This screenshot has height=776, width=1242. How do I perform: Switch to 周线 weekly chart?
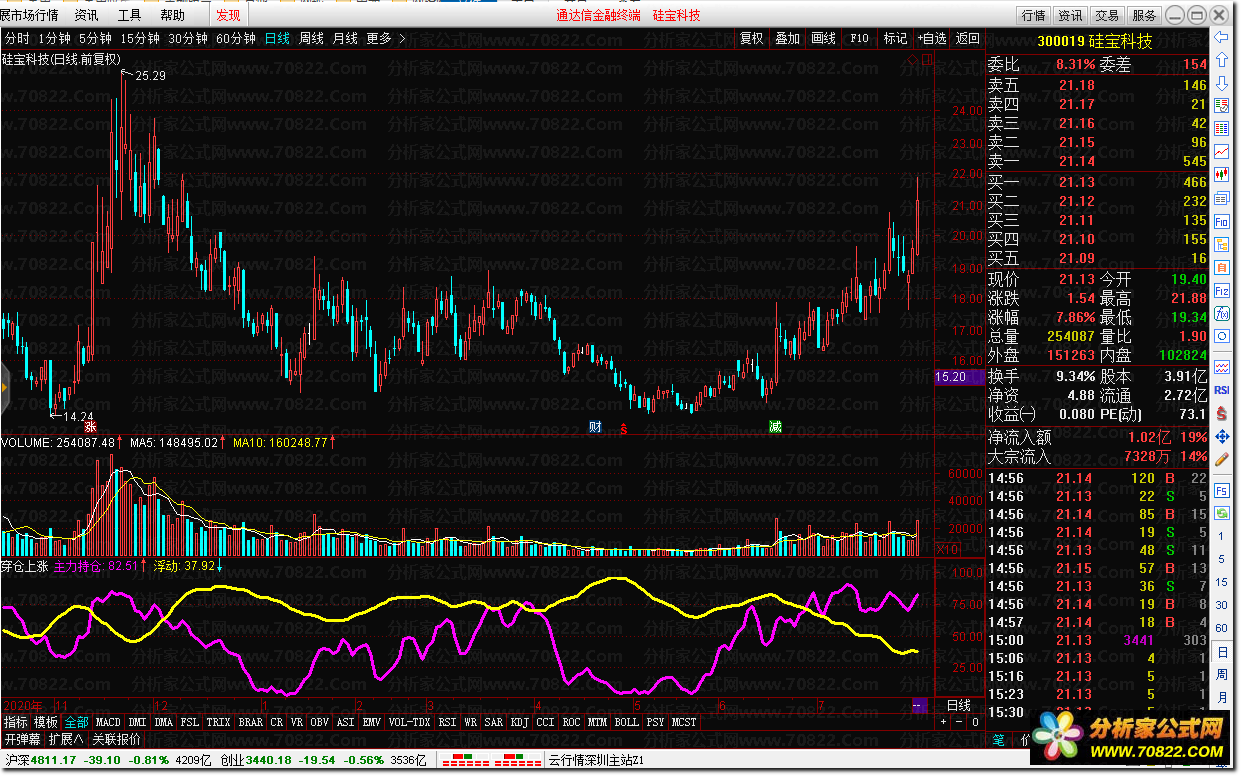(311, 38)
